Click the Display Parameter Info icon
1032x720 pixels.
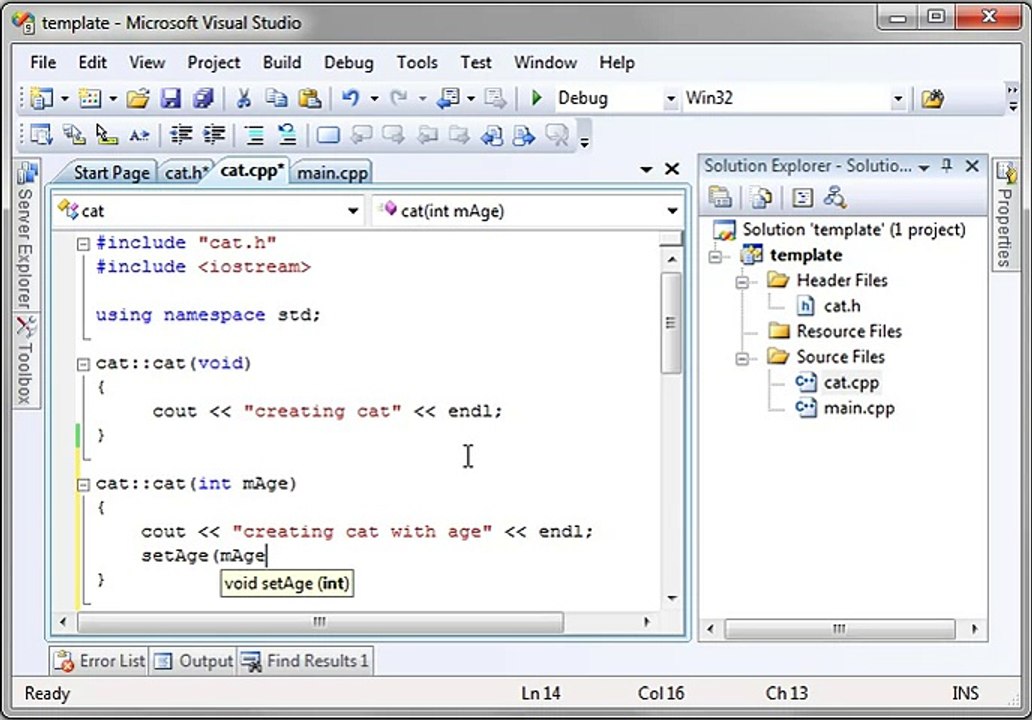pos(74,136)
